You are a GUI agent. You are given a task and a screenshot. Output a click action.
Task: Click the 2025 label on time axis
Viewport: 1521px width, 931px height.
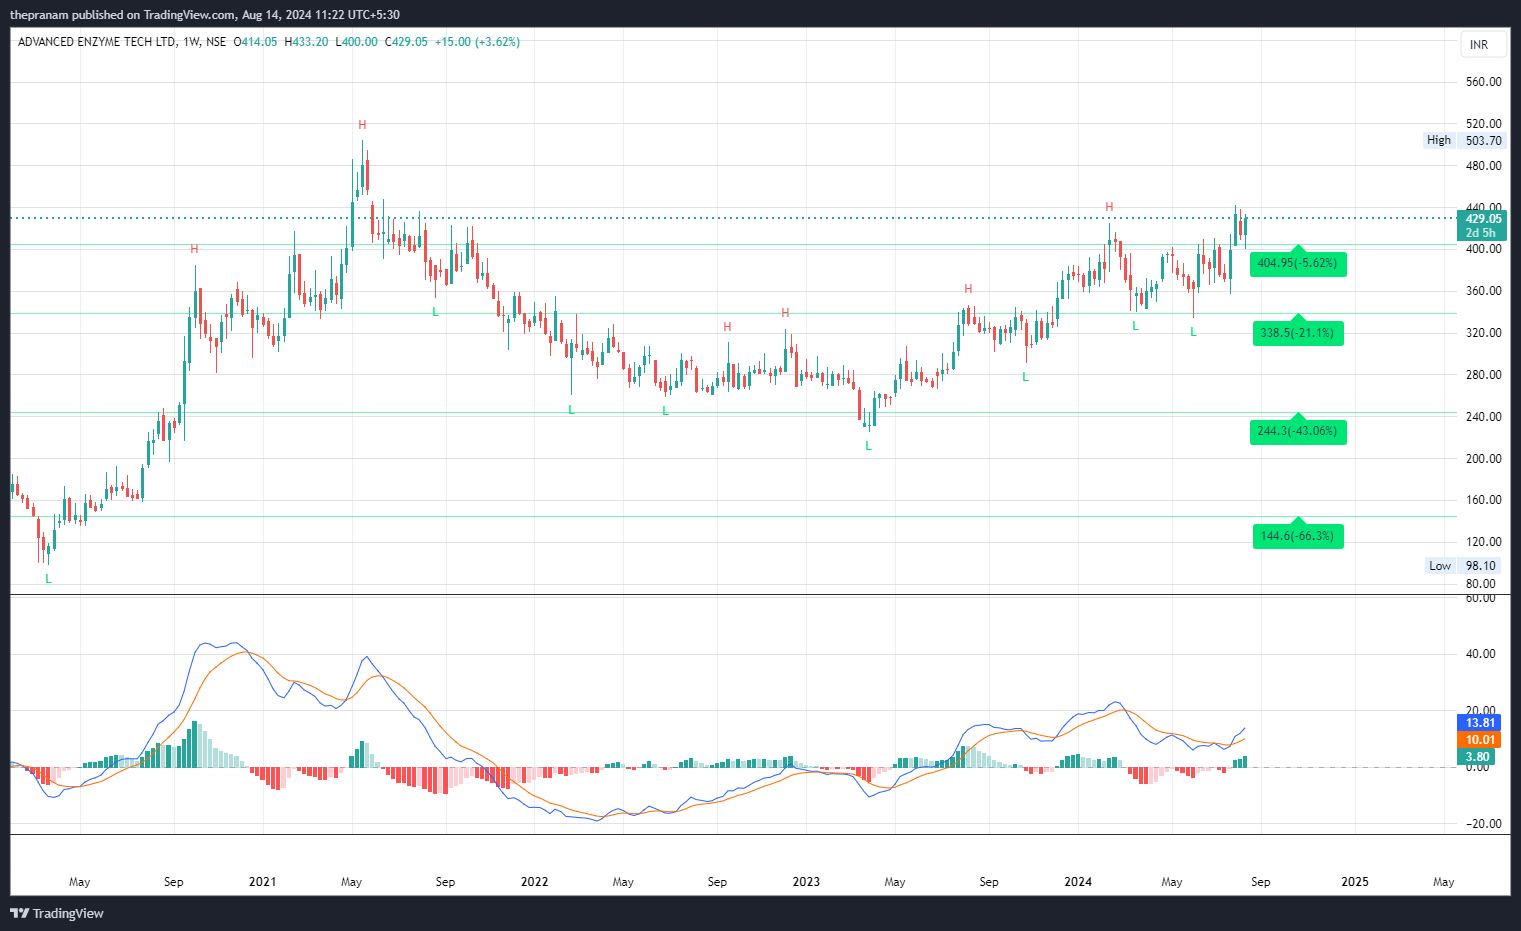click(x=1355, y=882)
